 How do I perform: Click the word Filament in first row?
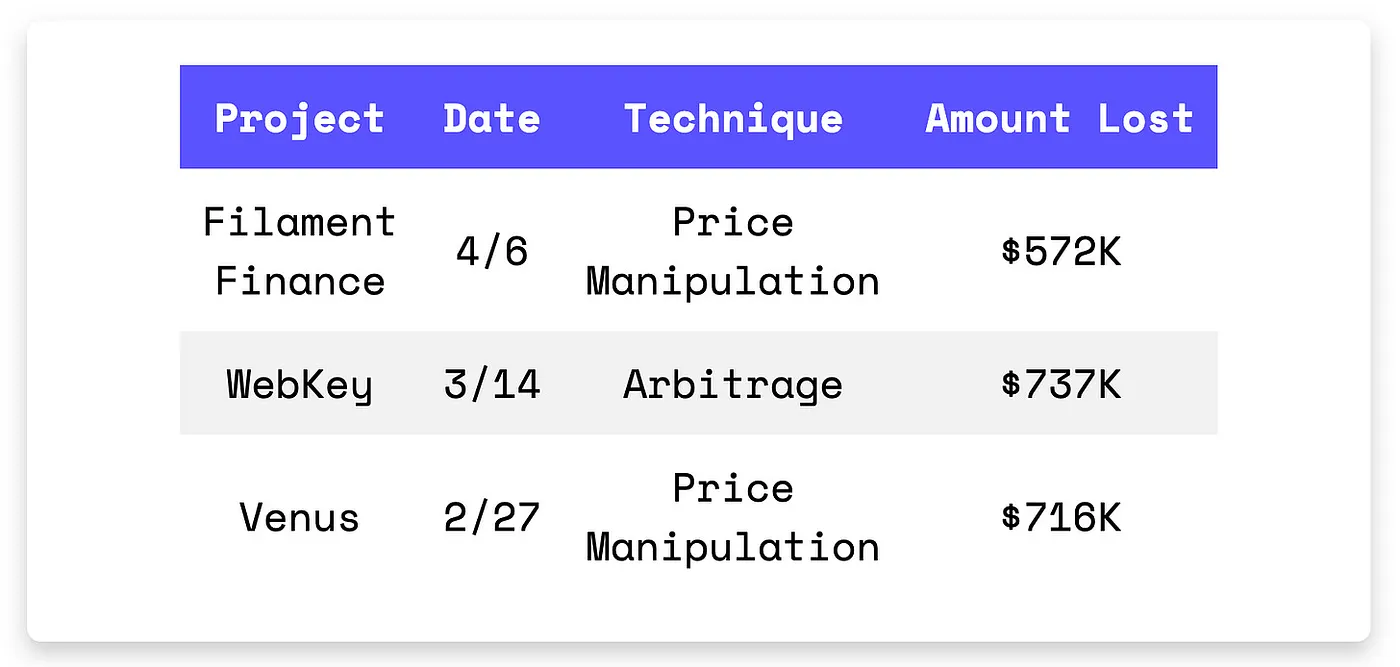[x=299, y=221]
